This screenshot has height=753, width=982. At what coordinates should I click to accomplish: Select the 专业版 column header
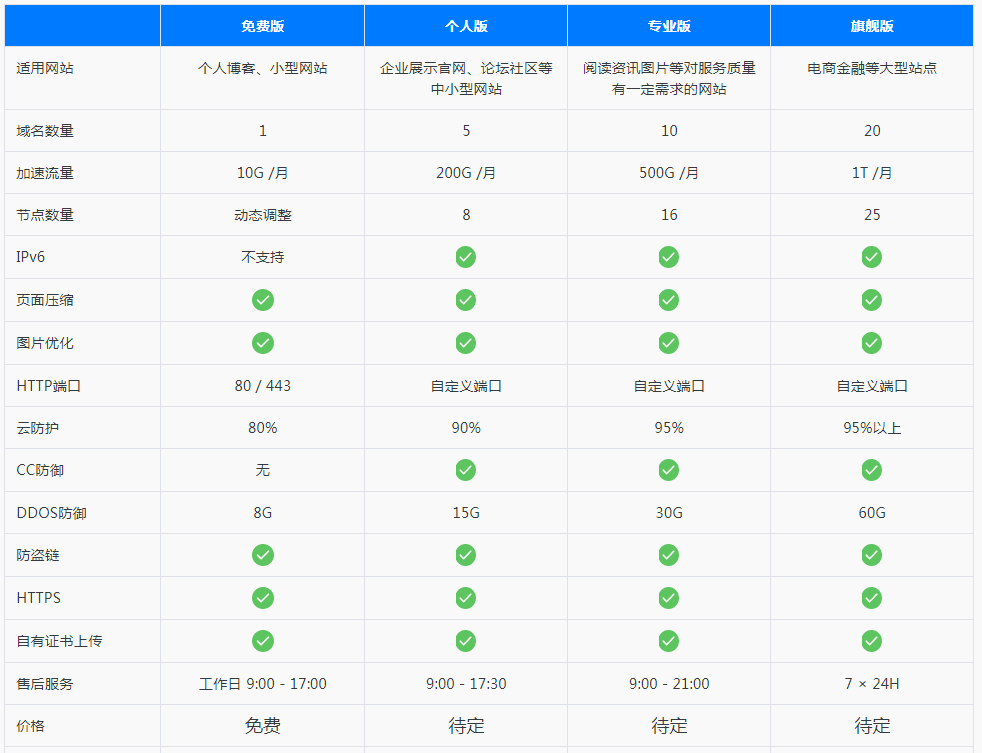click(x=669, y=26)
